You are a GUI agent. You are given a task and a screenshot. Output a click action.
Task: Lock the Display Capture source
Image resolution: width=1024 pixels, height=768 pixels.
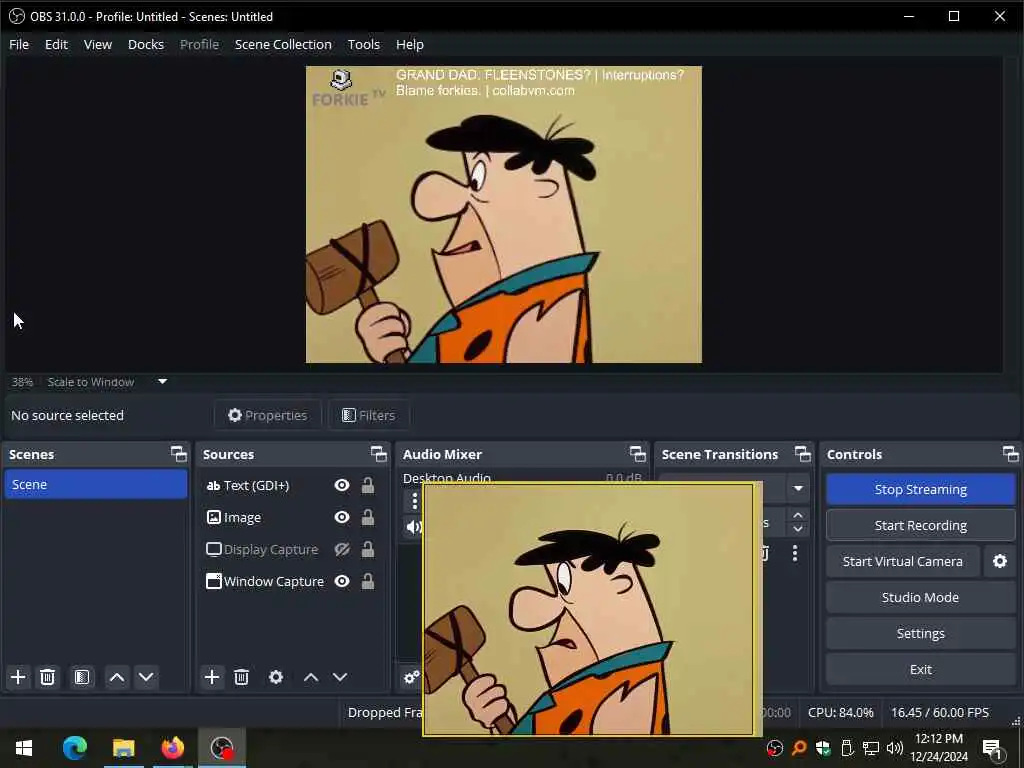[368, 549]
